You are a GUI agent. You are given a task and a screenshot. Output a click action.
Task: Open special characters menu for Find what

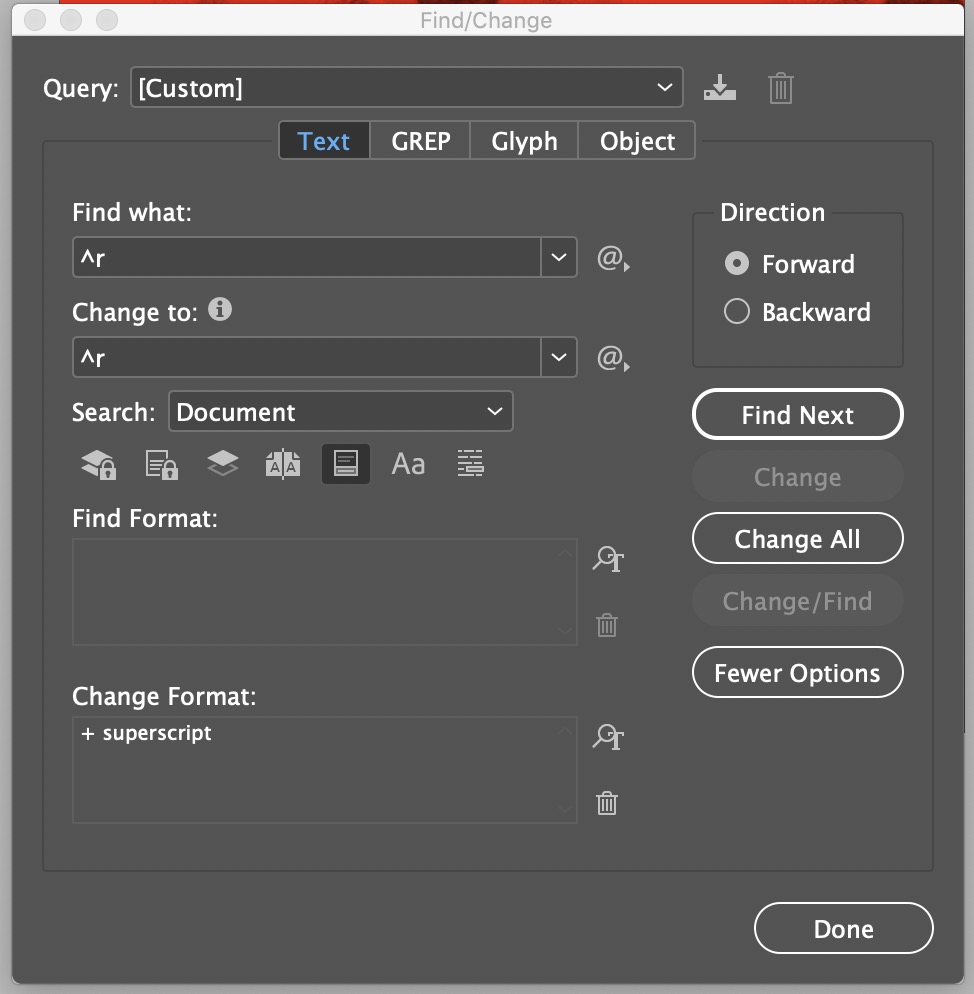coord(612,260)
